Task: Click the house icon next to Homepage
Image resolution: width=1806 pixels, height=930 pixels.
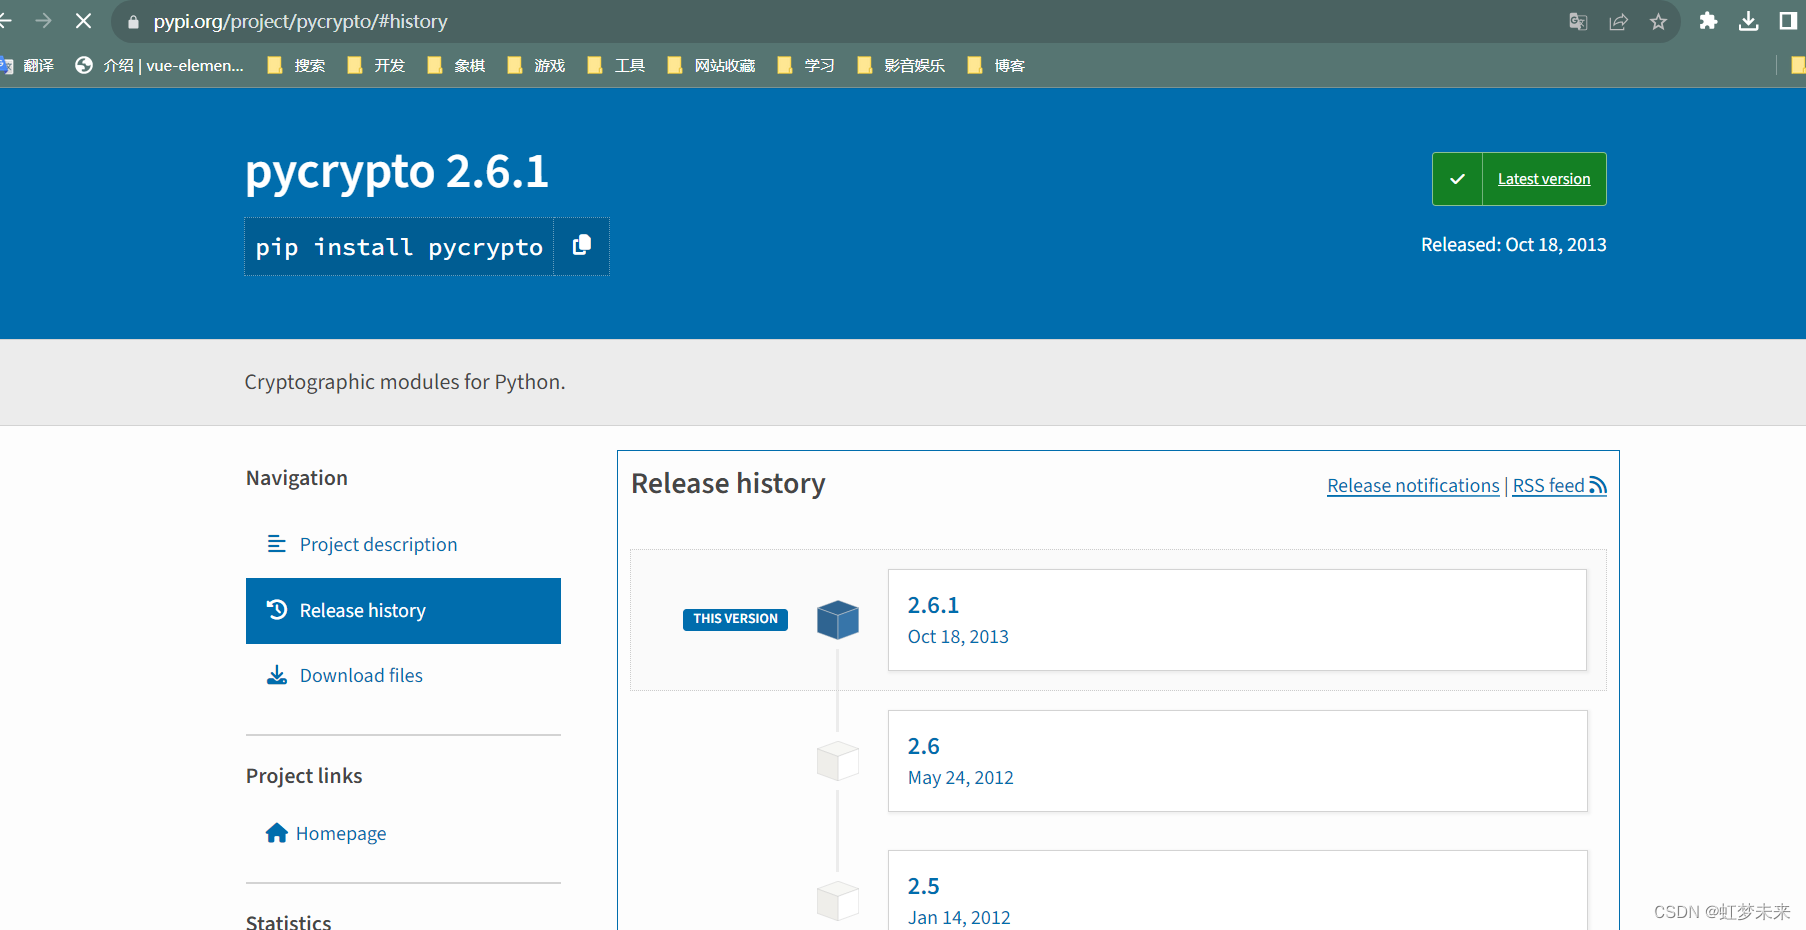Action: (277, 833)
